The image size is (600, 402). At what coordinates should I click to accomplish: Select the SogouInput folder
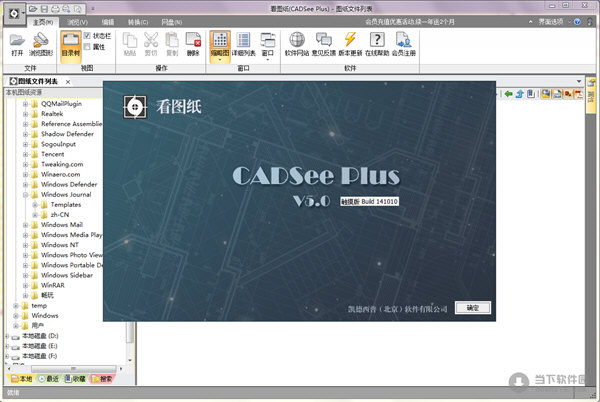click(x=58, y=144)
